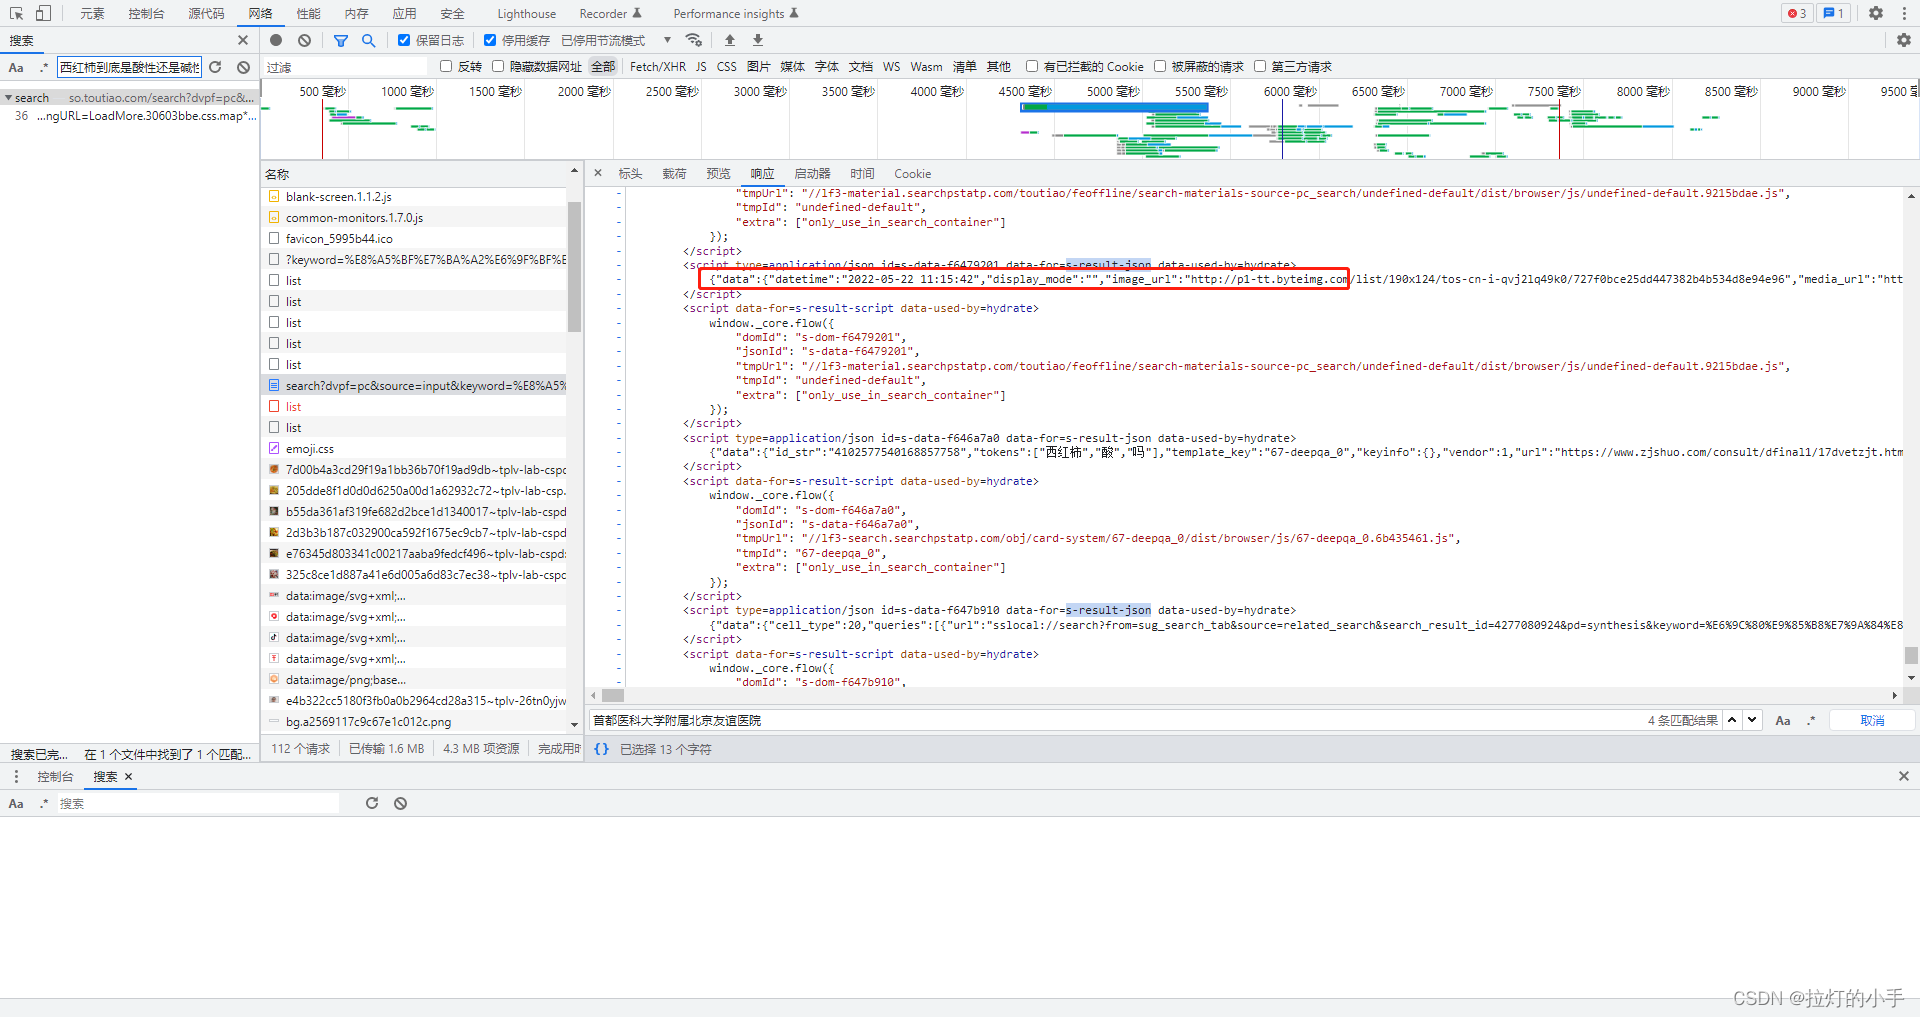Screen dimensions: 1920x1017
Task: Switch to 控制台 Console tab
Action: coord(146,13)
